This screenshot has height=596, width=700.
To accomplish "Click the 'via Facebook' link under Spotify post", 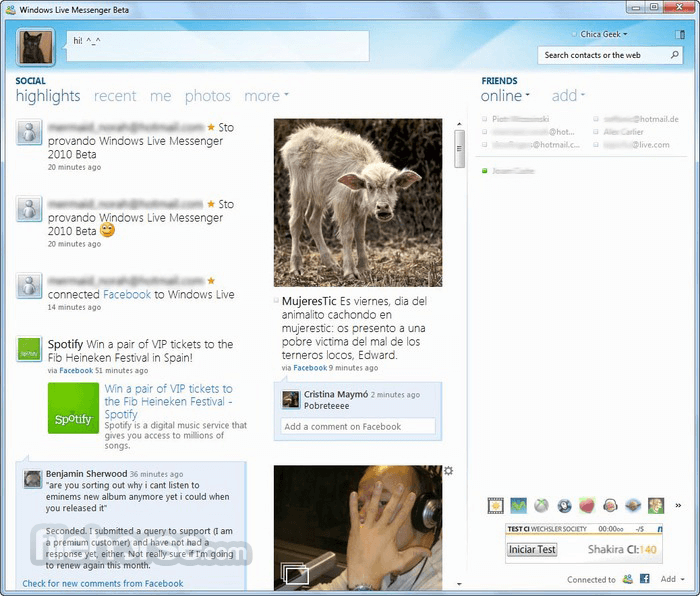I will point(76,371).
